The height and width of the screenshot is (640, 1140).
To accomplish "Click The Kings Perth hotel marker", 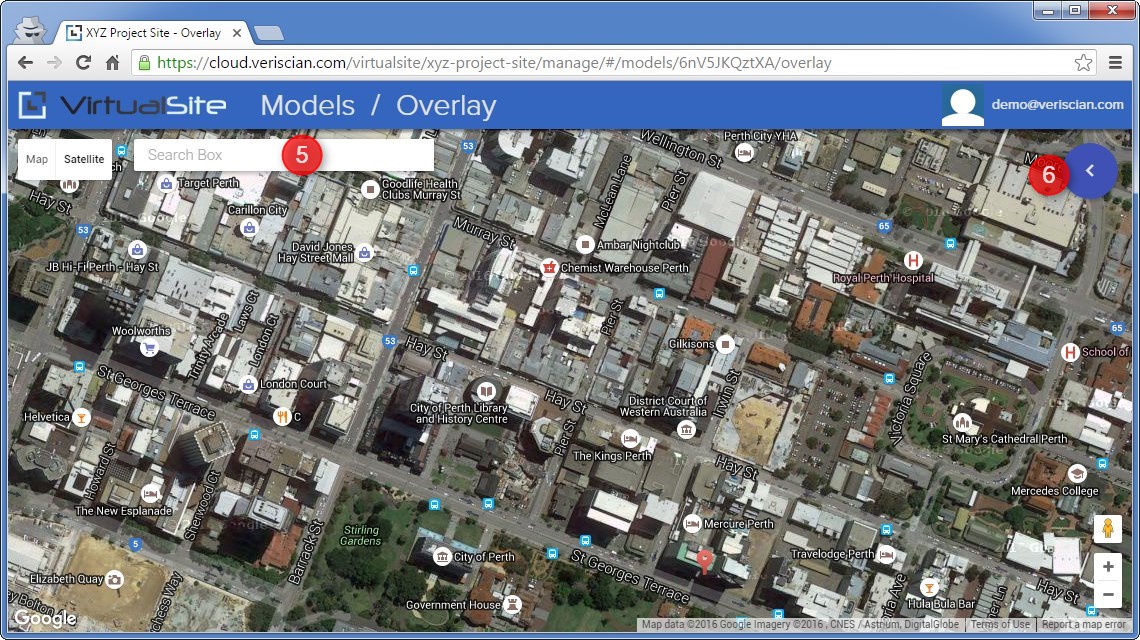I will coord(630,439).
